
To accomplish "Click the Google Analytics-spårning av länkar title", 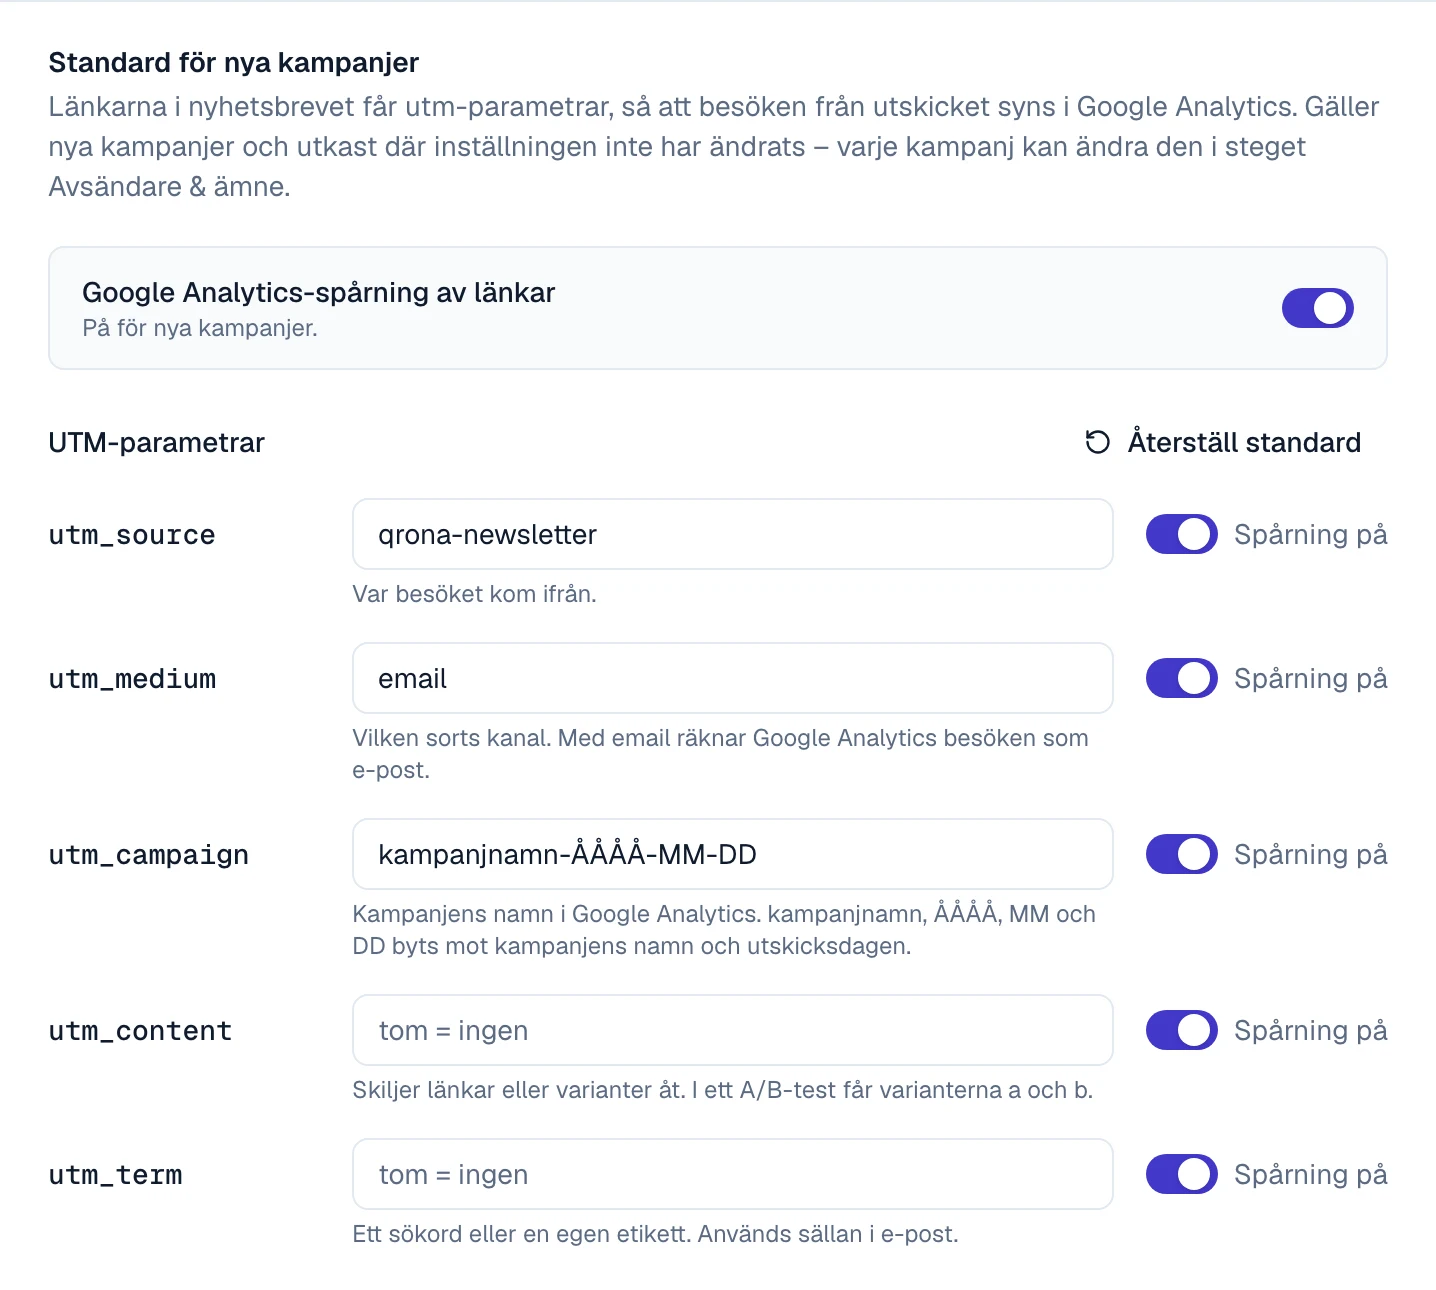I will (318, 292).
